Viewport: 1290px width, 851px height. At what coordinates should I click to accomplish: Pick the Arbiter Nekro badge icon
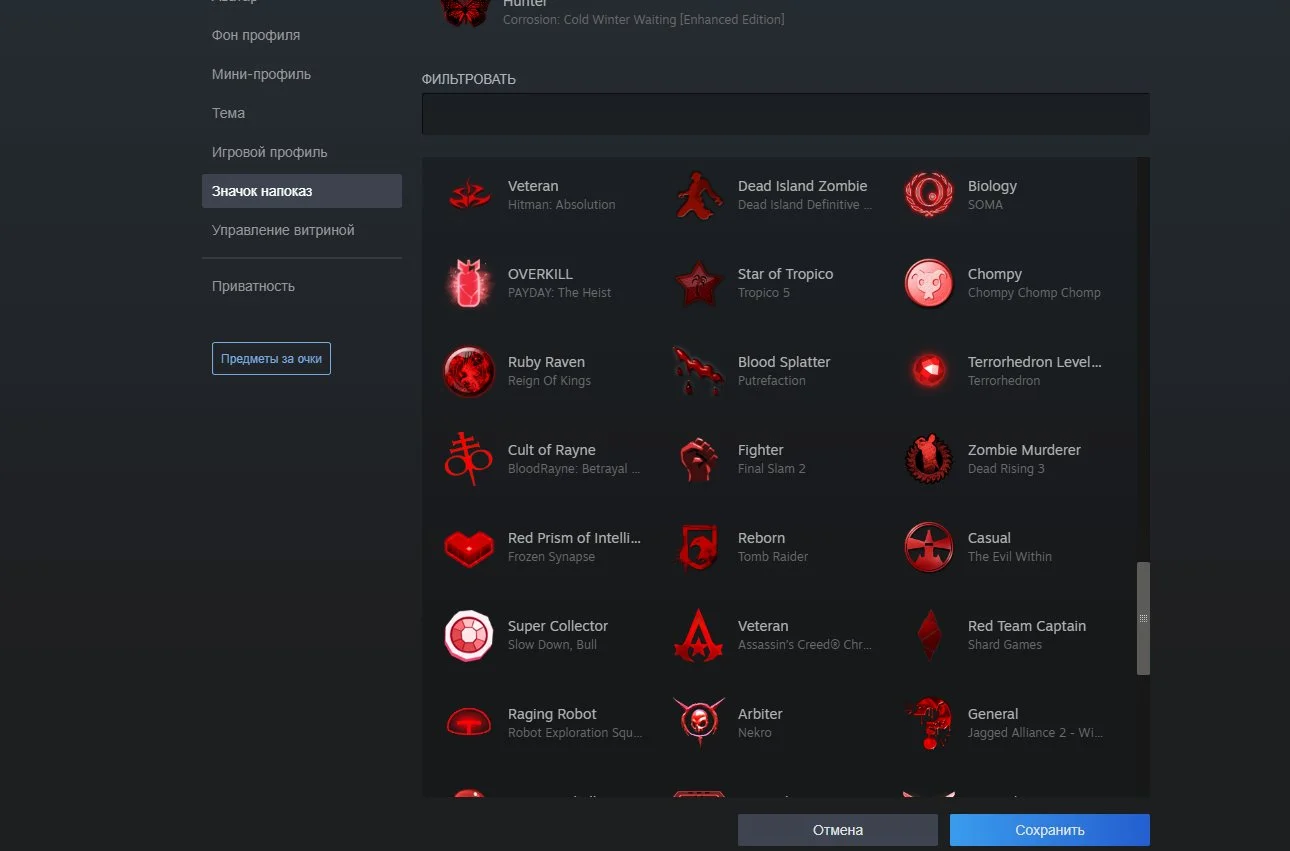698,723
